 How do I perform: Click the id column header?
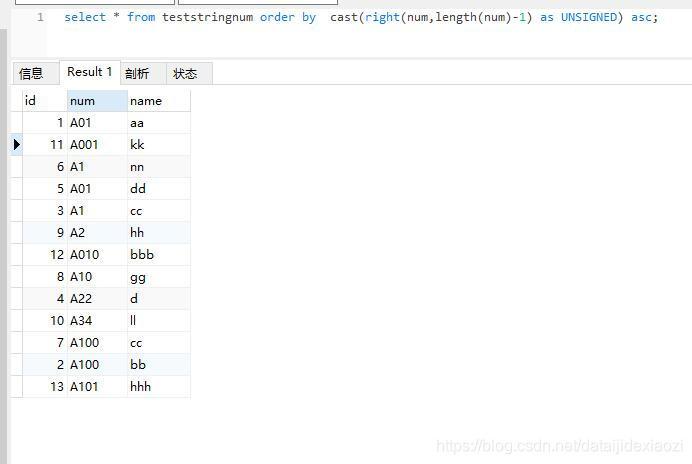point(45,101)
